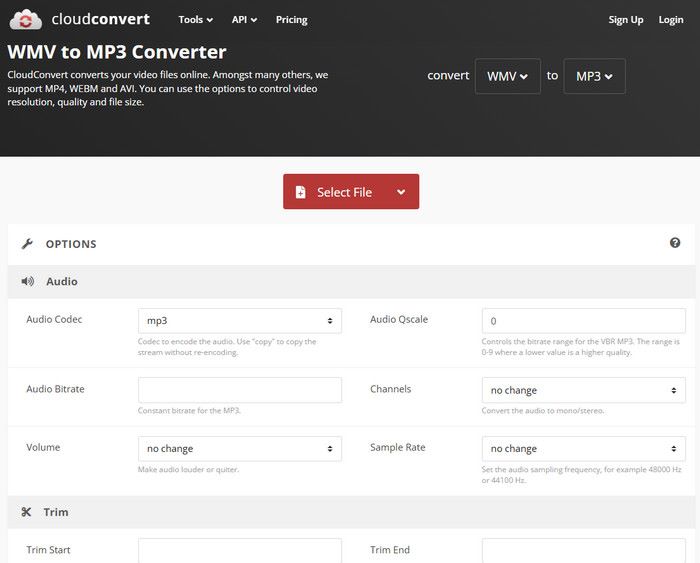Open the MP3 target format dropdown
This screenshot has width=700, height=563.
coord(594,76)
